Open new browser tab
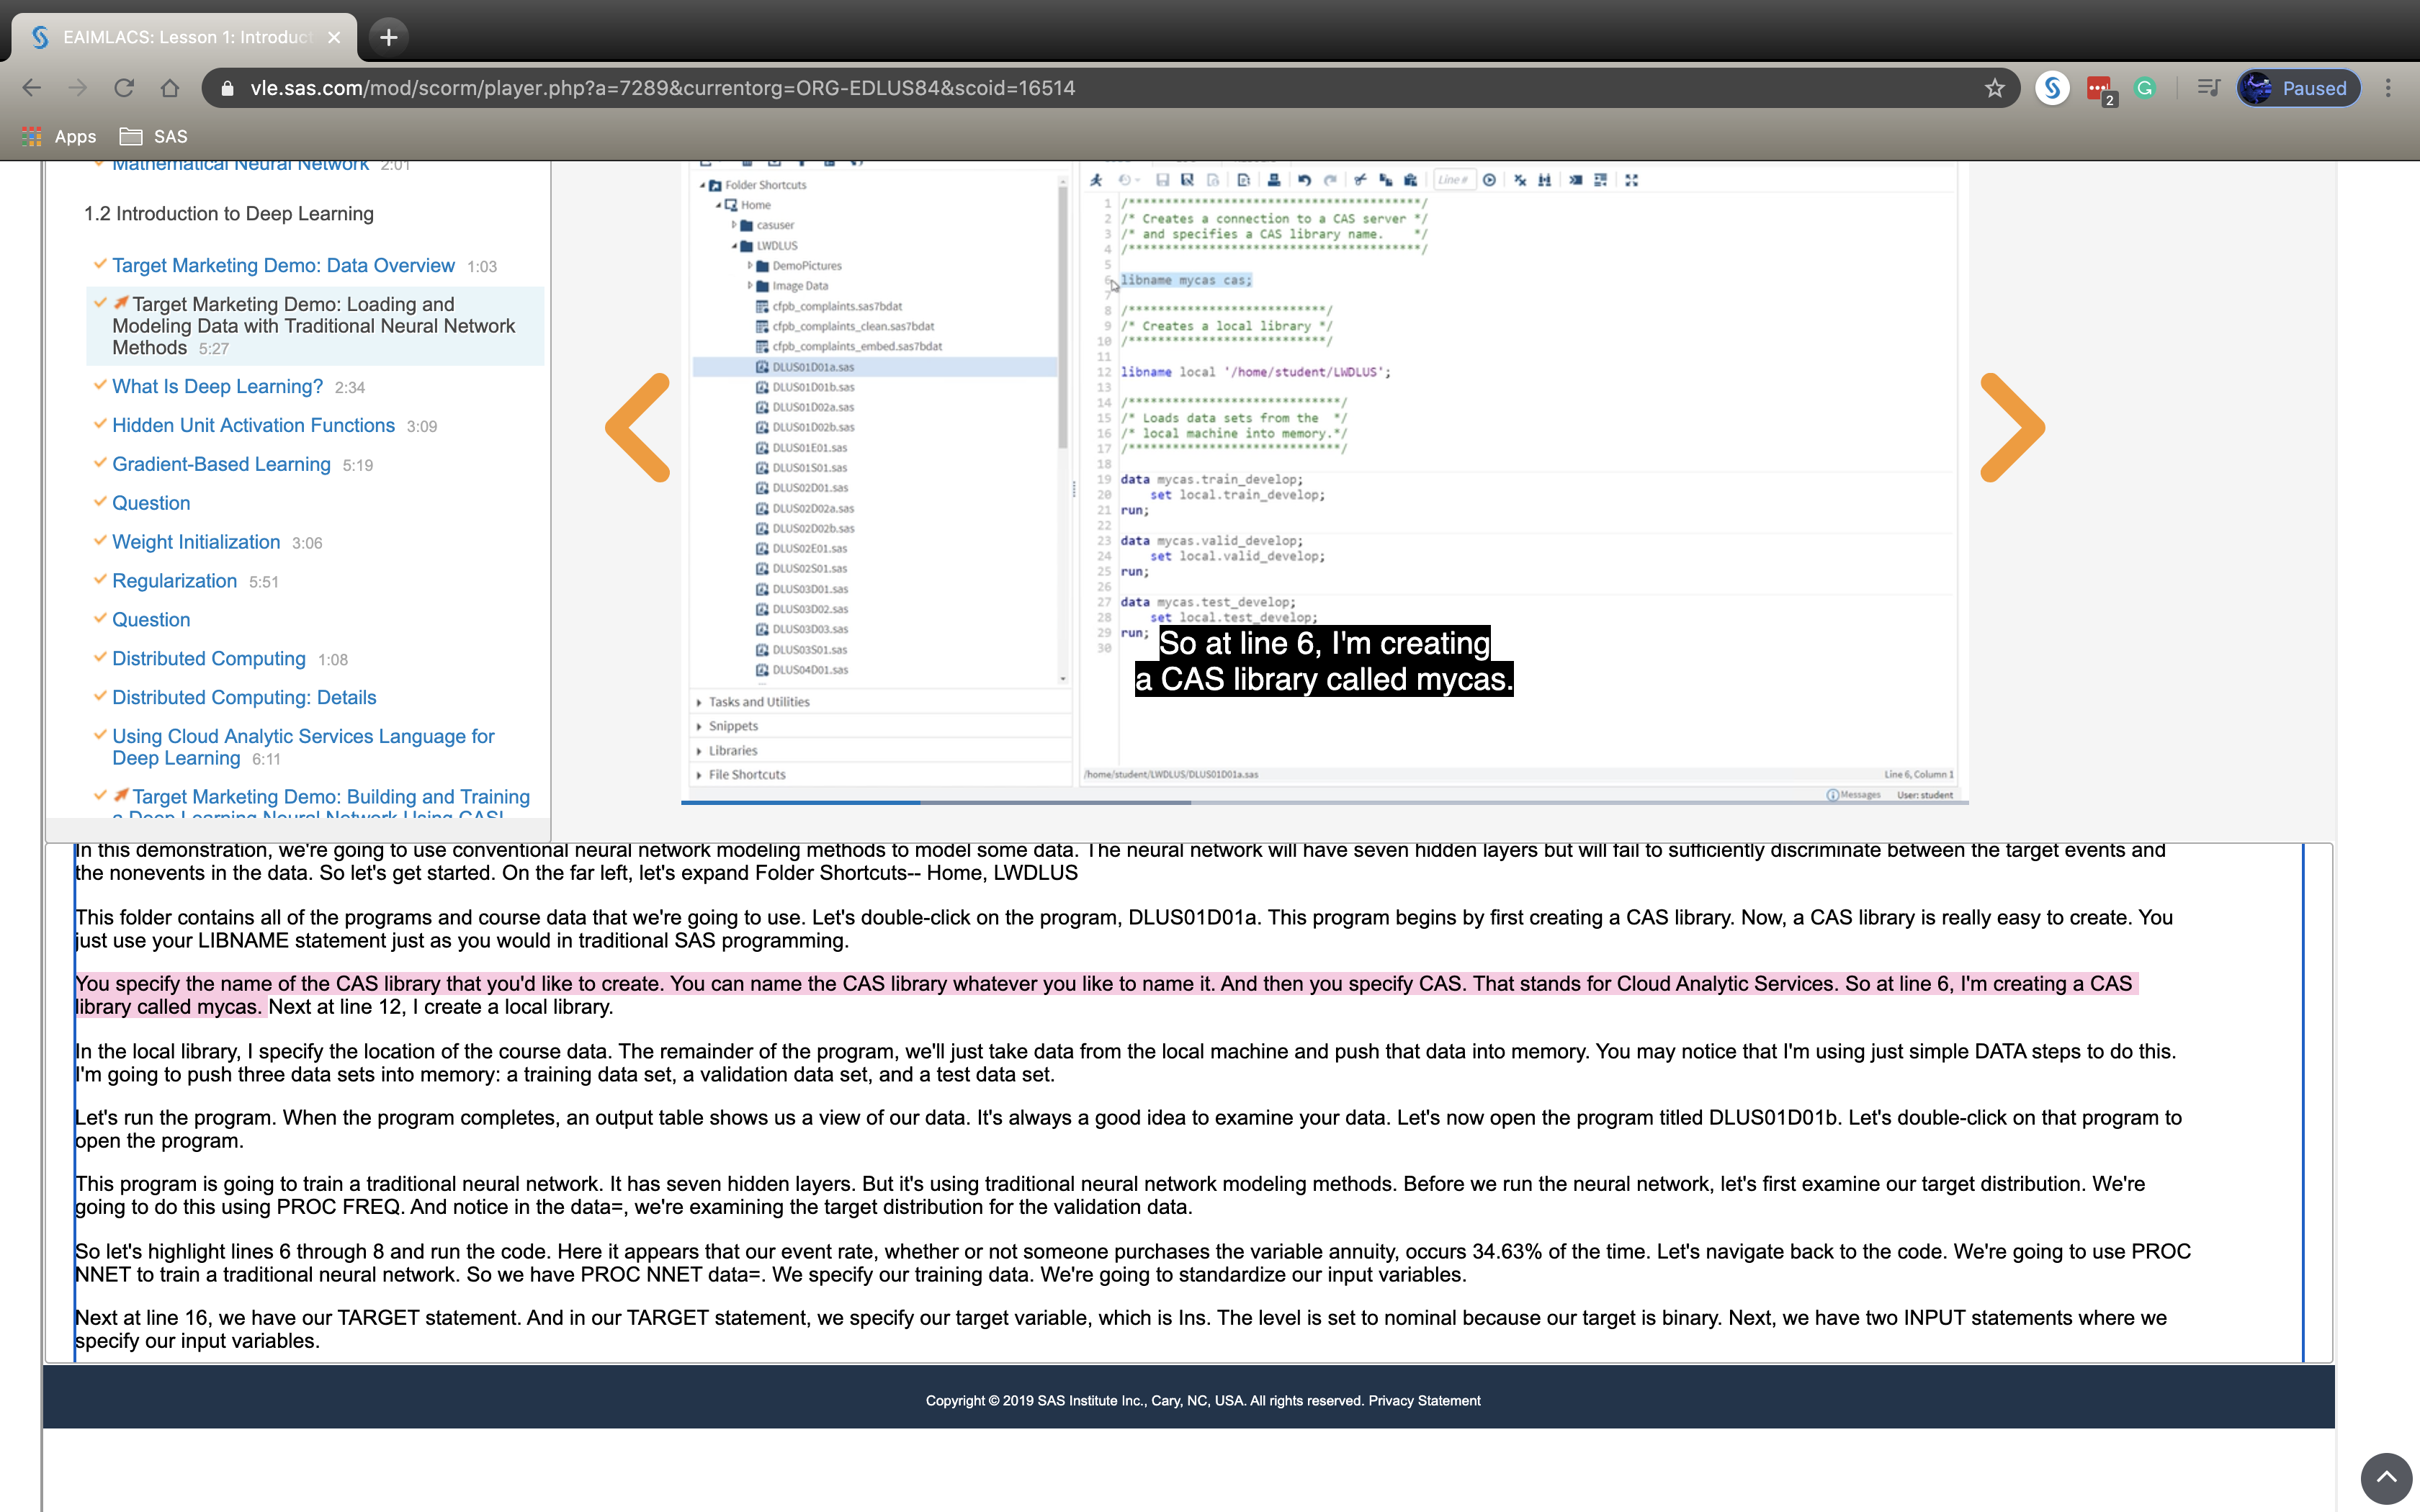The height and width of the screenshot is (1512, 2420). [389, 37]
